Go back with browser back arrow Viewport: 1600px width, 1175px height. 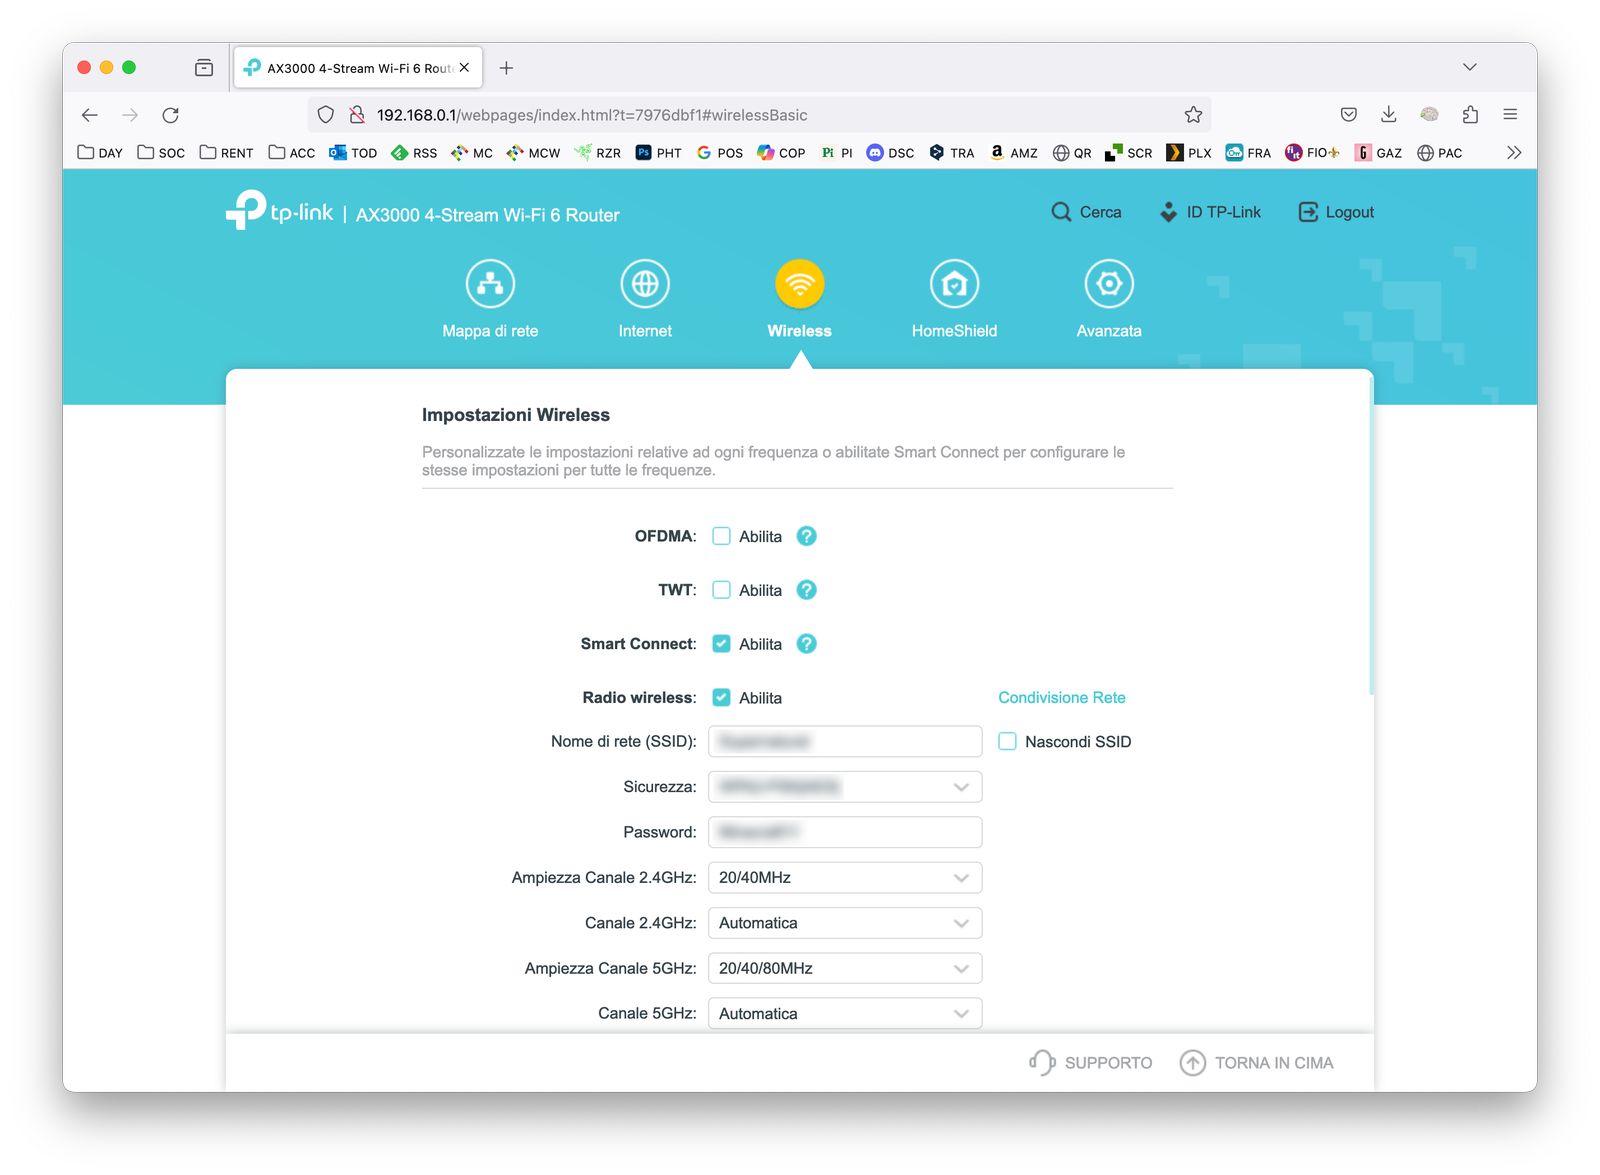[90, 115]
